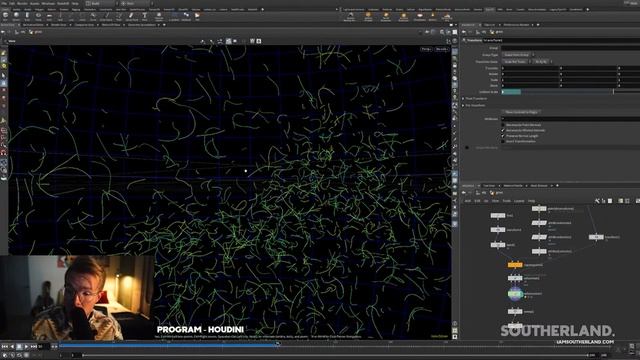Select the Torus shelf tool
The width and height of the screenshot is (640, 360).
point(38,16)
